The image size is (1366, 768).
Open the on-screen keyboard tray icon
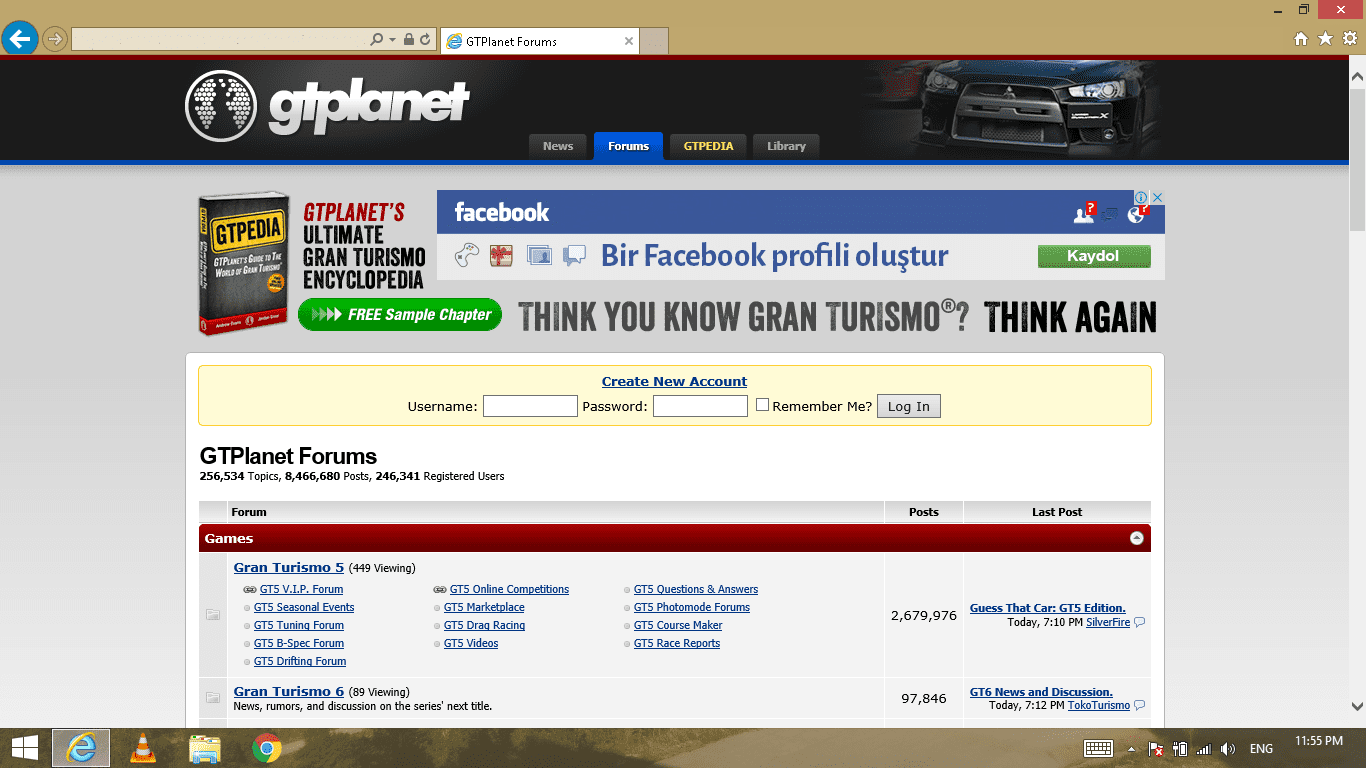click(1099, 748)
